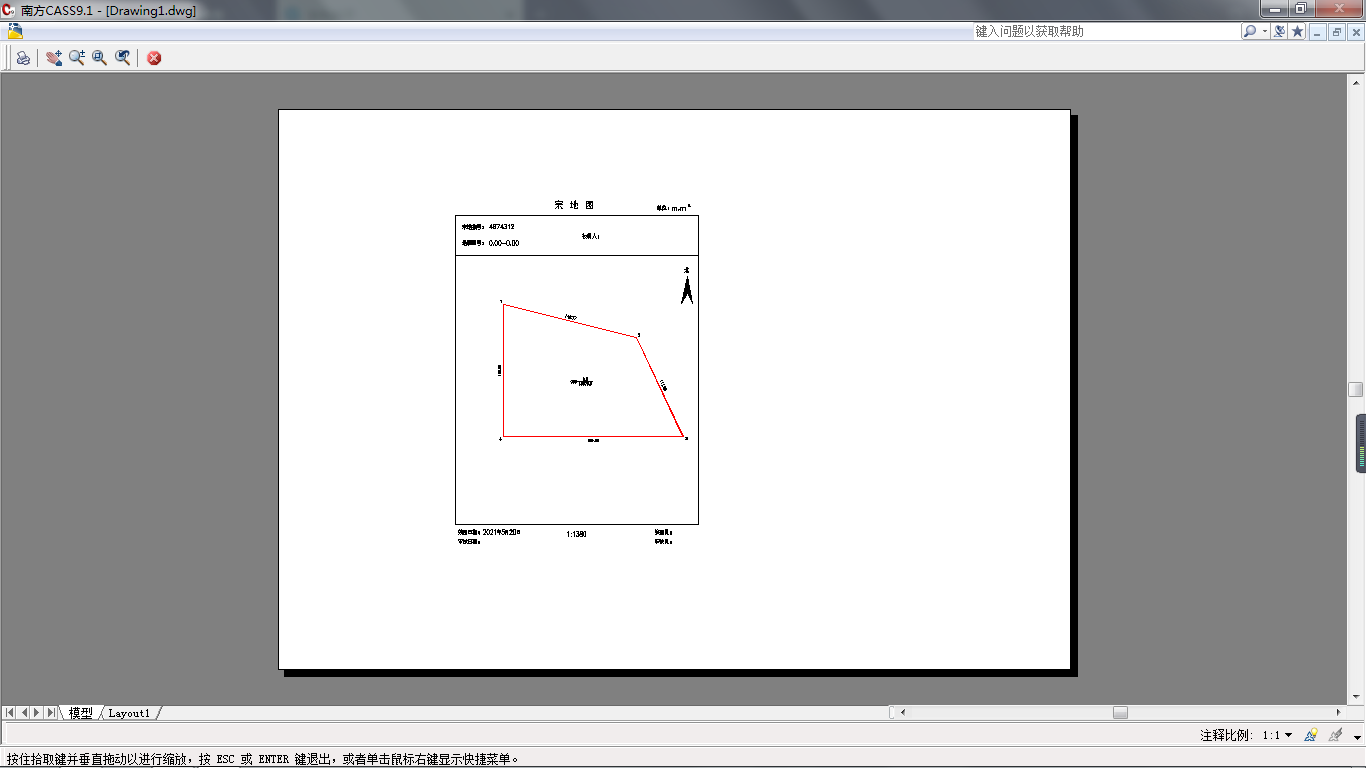
Task: Click the vertical scrollbar up arrow
Action: pyautogui.click(x=1355, y=81)
